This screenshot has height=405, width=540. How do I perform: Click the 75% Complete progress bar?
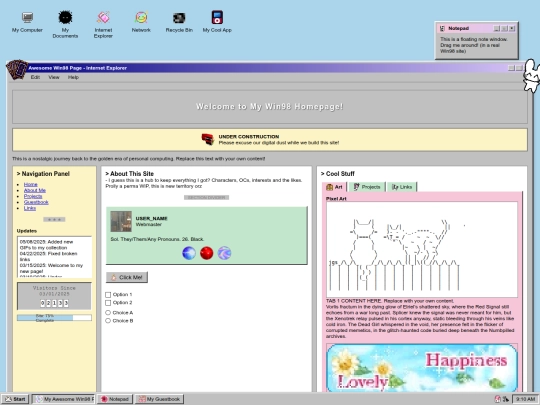click(54, 318)
